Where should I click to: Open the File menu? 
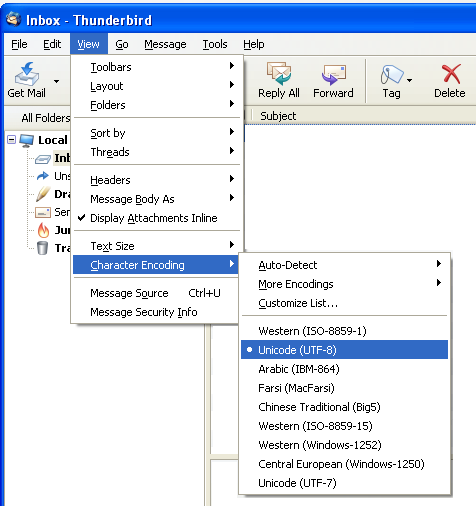pos(19,44)
